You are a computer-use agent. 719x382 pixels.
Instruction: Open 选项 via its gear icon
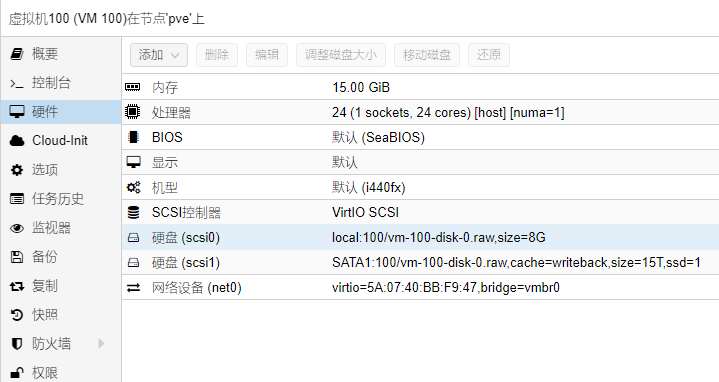[17, 170]
